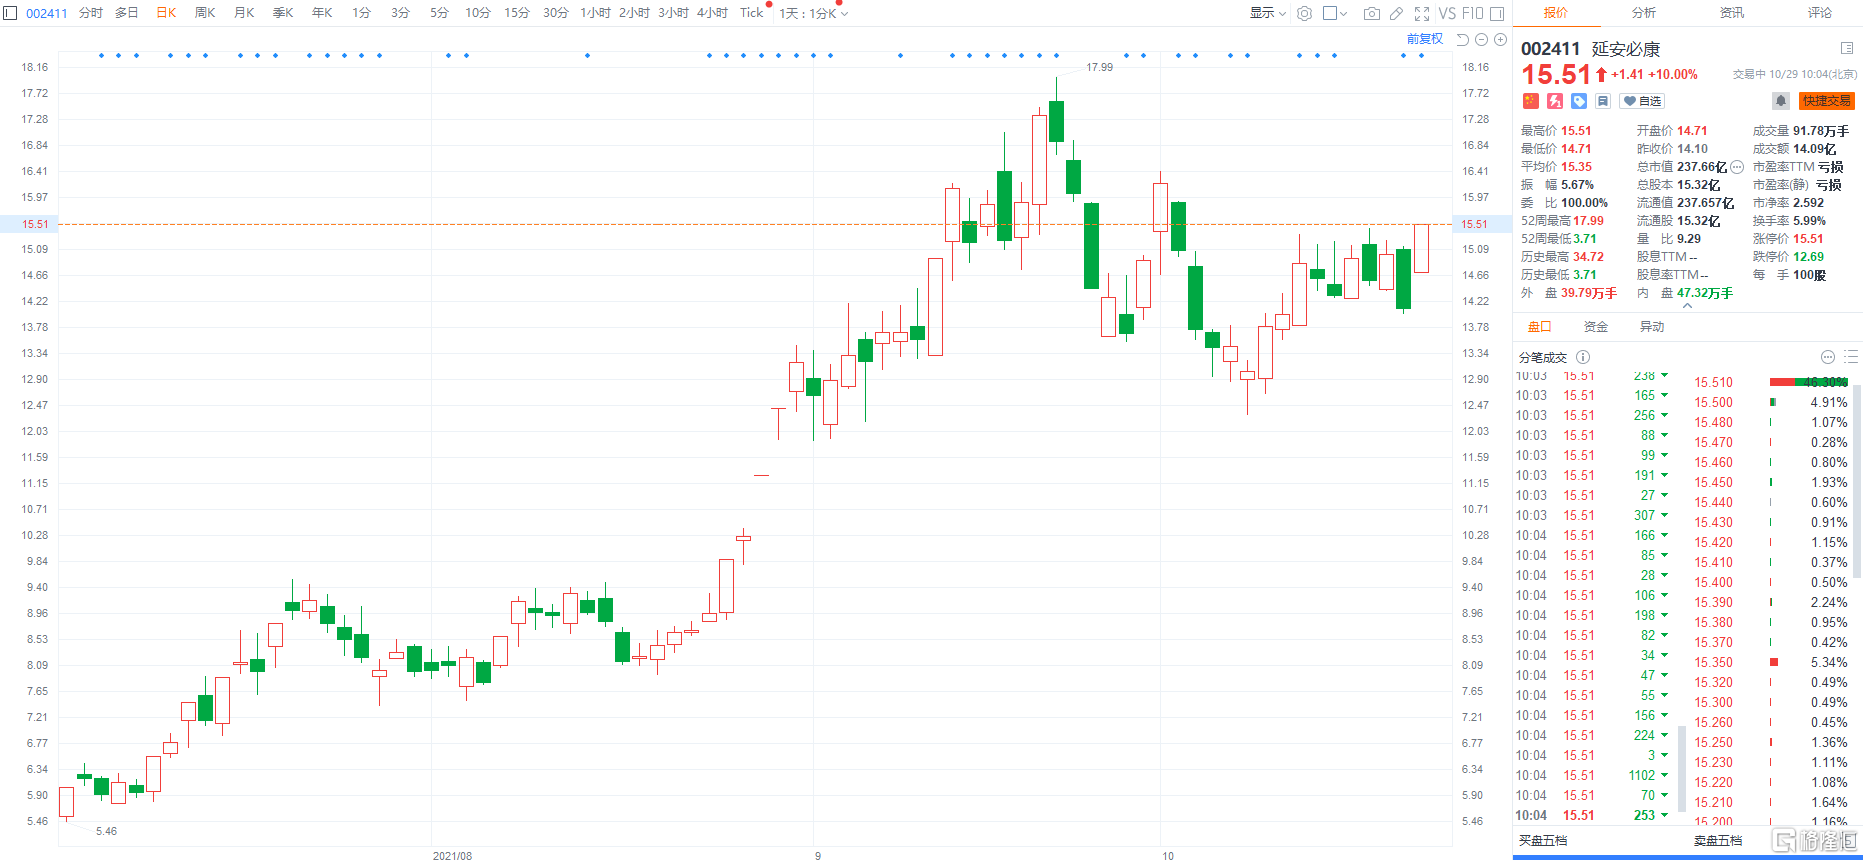Show info for 分笔成交
This screenshot has height=860, width=1864.
(x=1583, y=357)
